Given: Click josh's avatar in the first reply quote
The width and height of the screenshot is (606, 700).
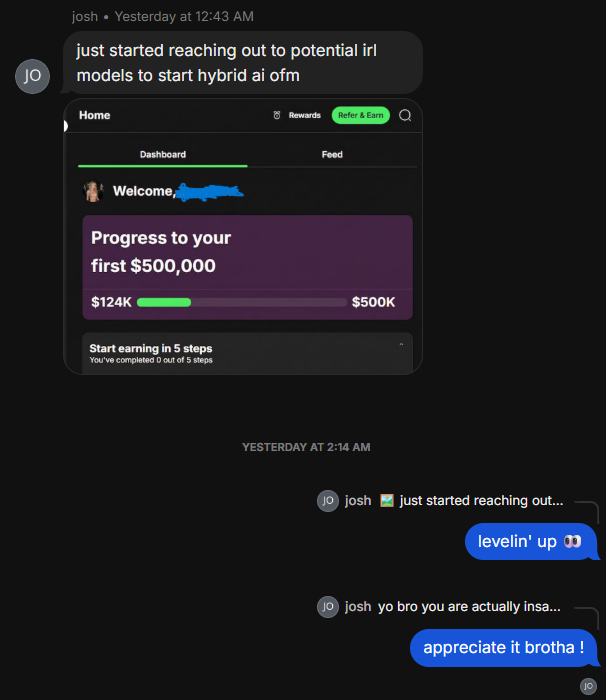Looking at the screenshot, I should pyautogui.click(x=328, y=500).
